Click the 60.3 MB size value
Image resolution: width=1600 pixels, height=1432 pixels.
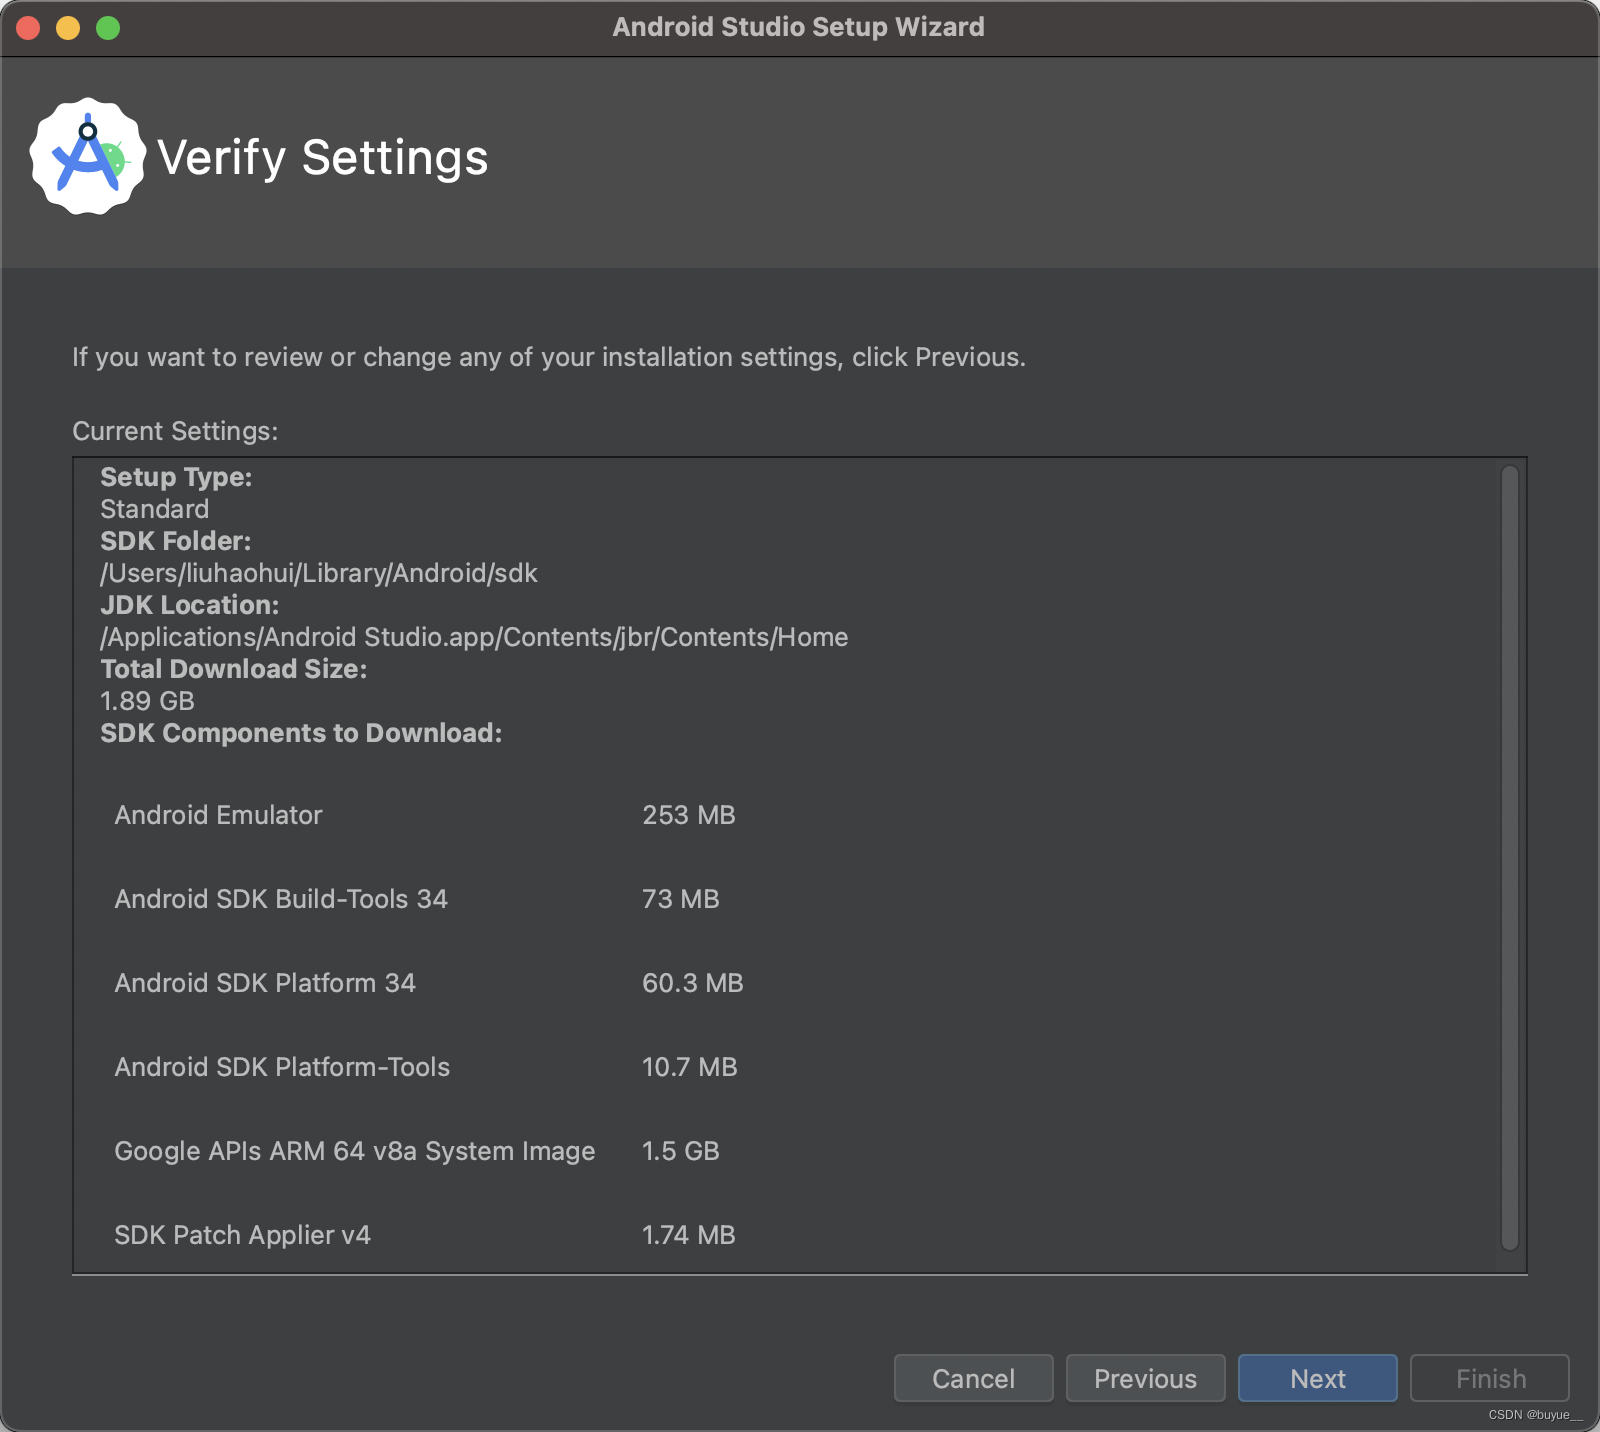pyautogui.click(x=693, y=983)
